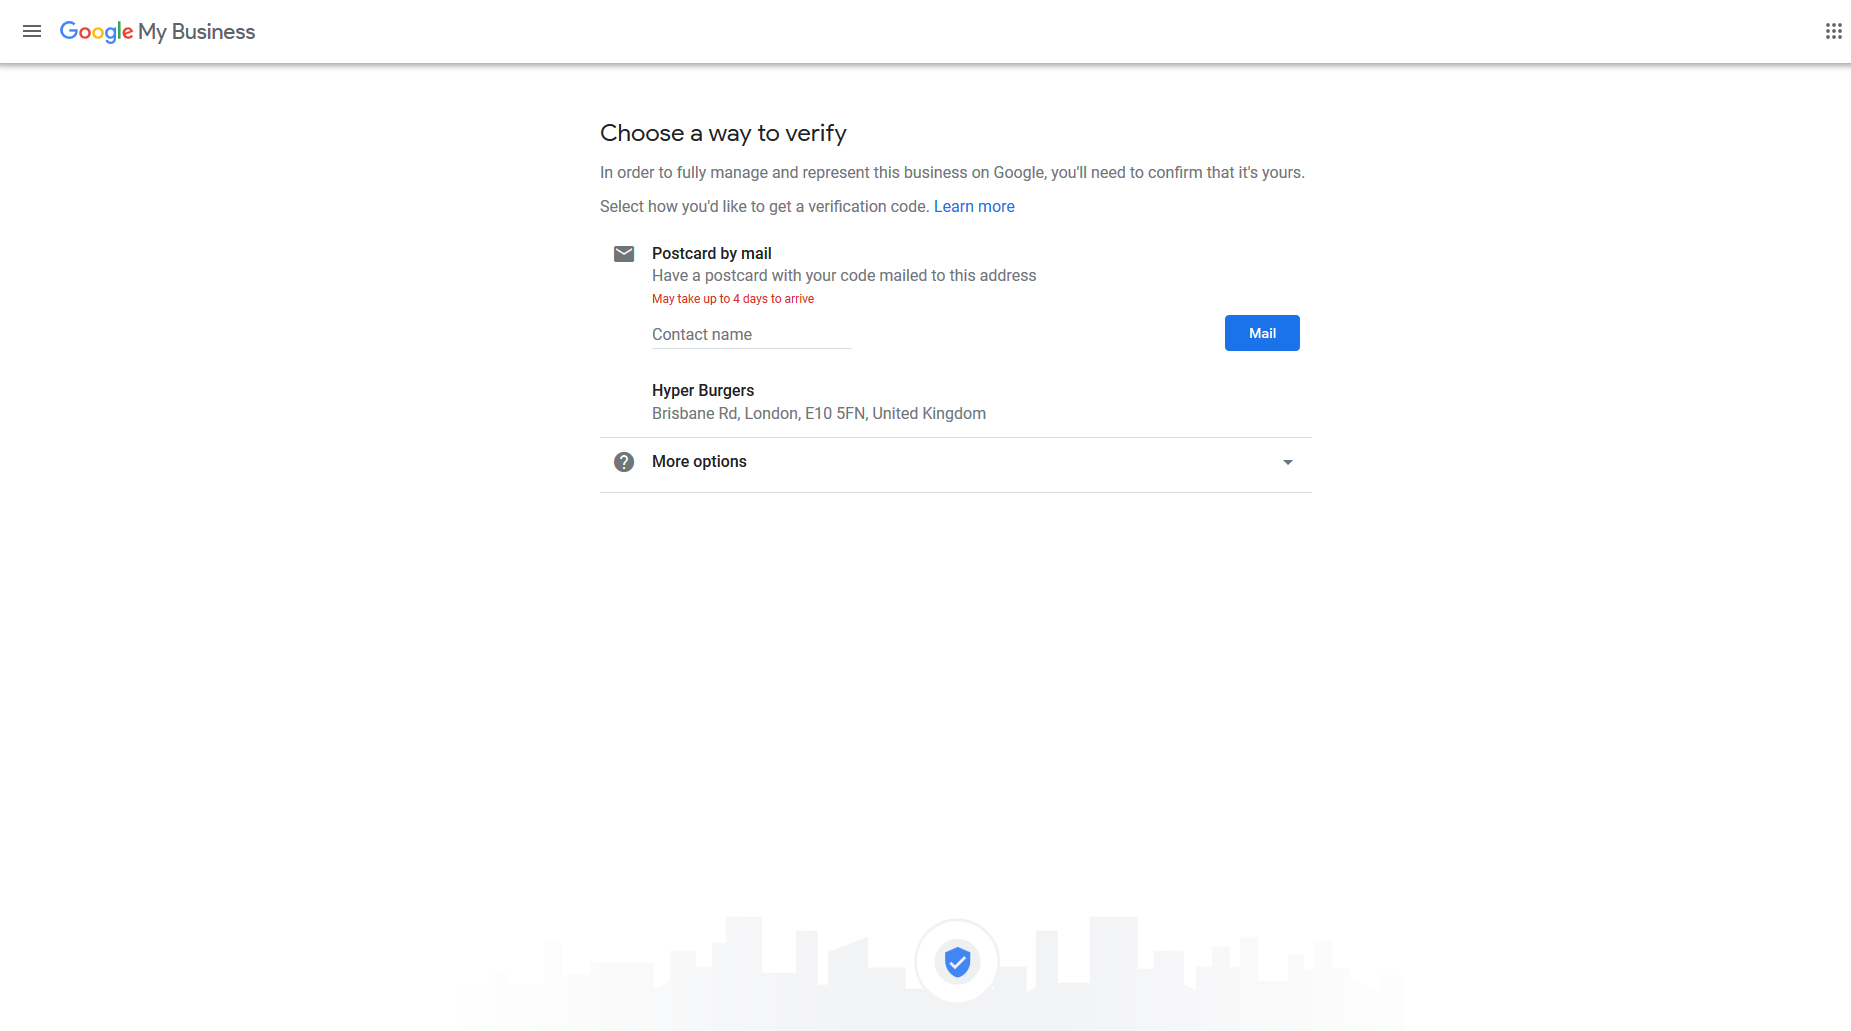Click the postcard mailed to this address description
The height and width of the screenshot is (1031, 1851).
tap(844, 276)
